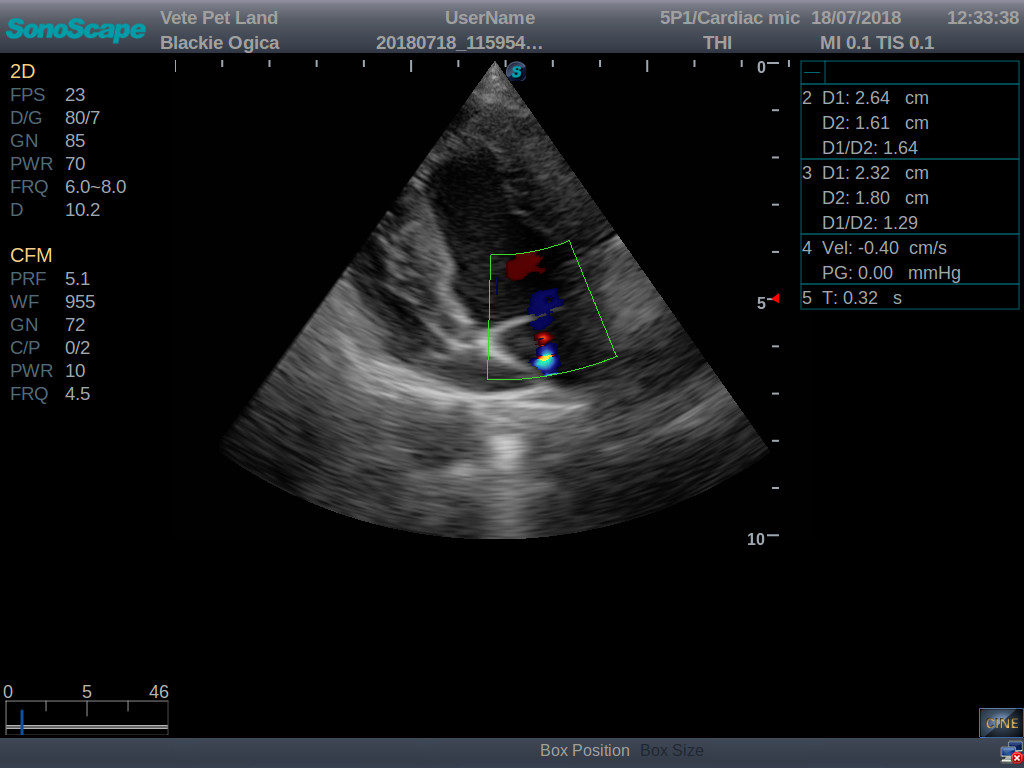Click the 2D FRQ 6.0~8.0 parameter
The image size is (1024, 768).
pyautogui.click(x=68, y=187)
